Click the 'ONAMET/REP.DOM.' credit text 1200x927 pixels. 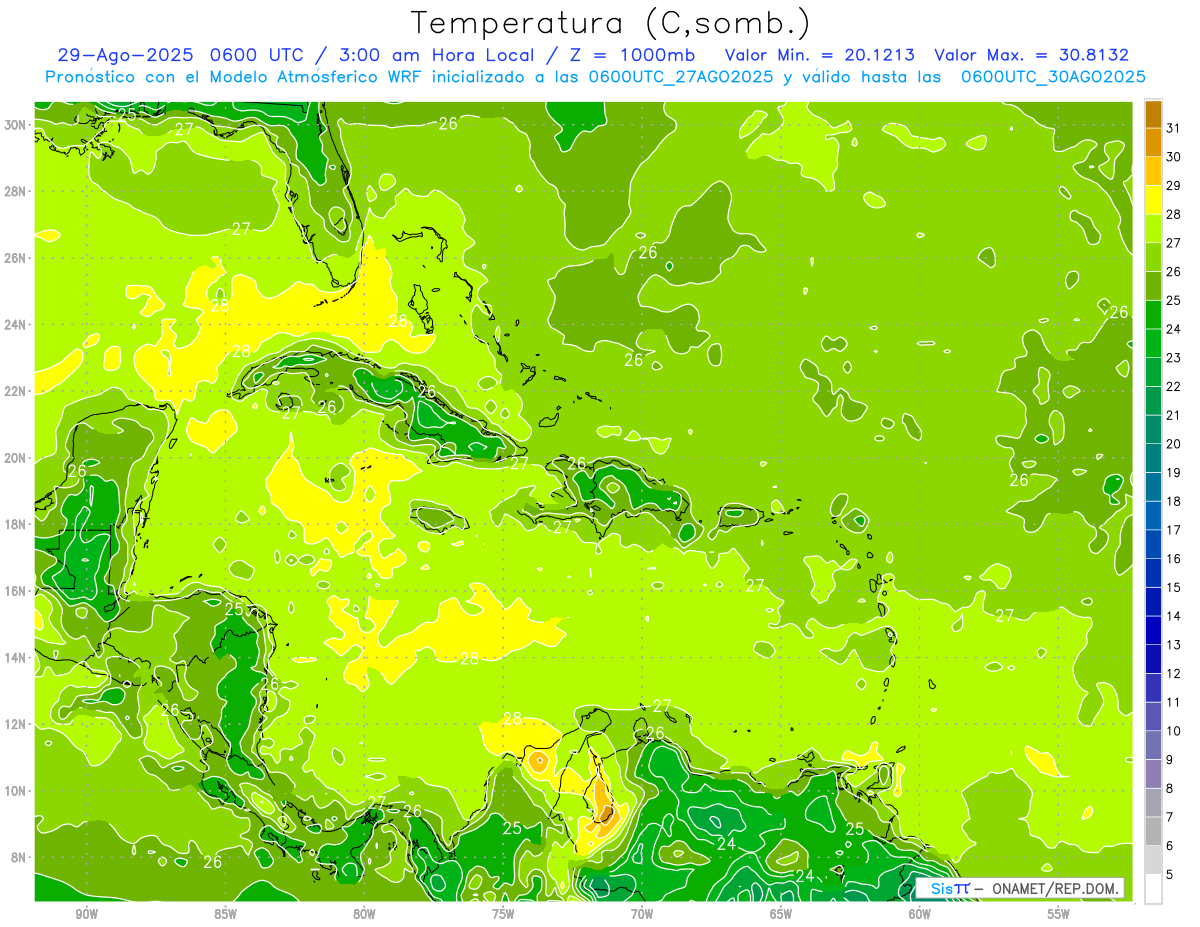point(1055,888)
